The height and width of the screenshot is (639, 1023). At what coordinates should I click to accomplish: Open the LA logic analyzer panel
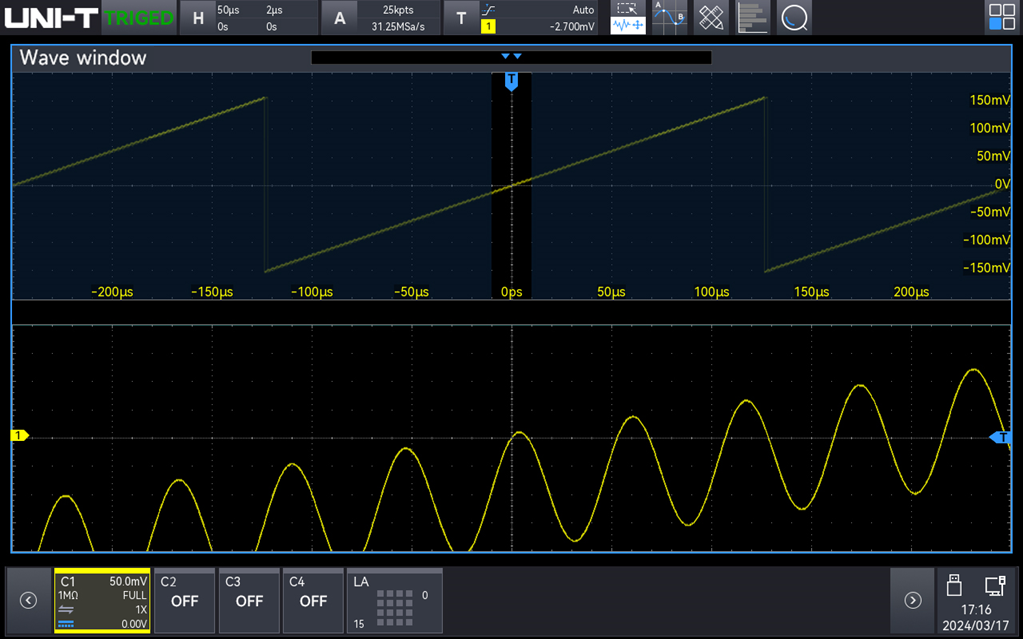pyautogui.click(x=394, y=601)
